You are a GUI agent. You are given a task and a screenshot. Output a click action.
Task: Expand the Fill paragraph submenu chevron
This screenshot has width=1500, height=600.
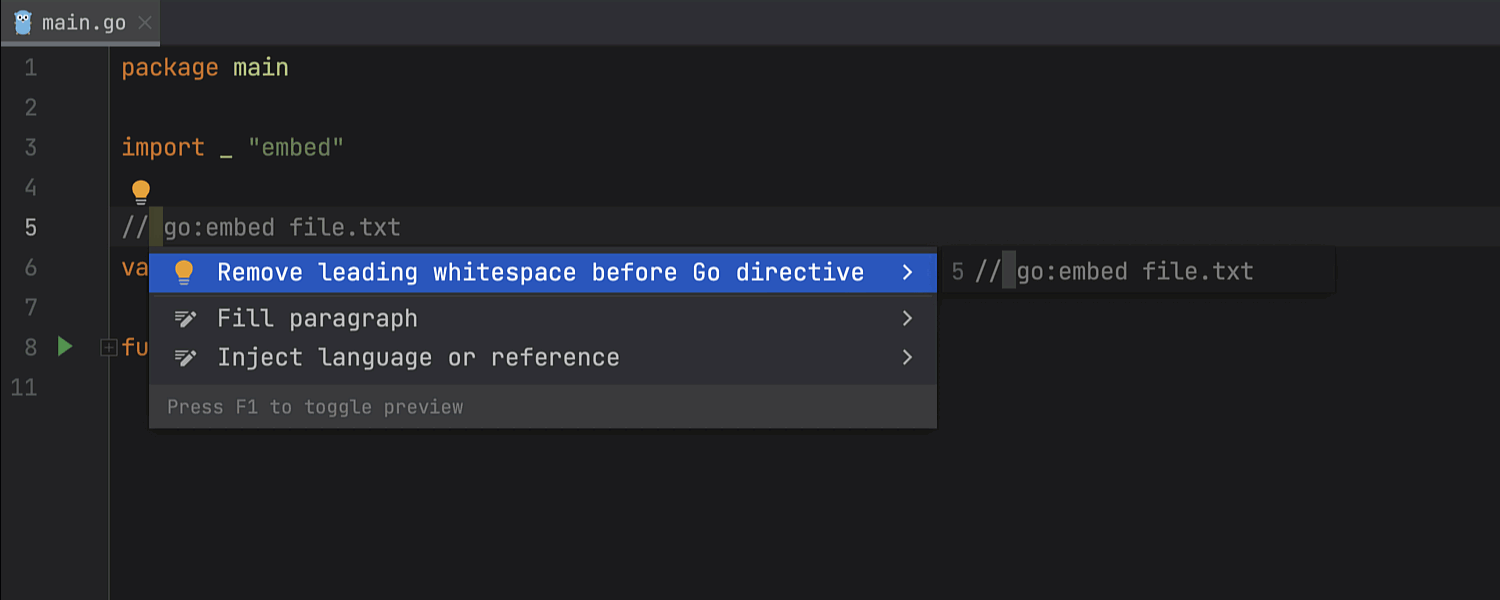(907, 319)
